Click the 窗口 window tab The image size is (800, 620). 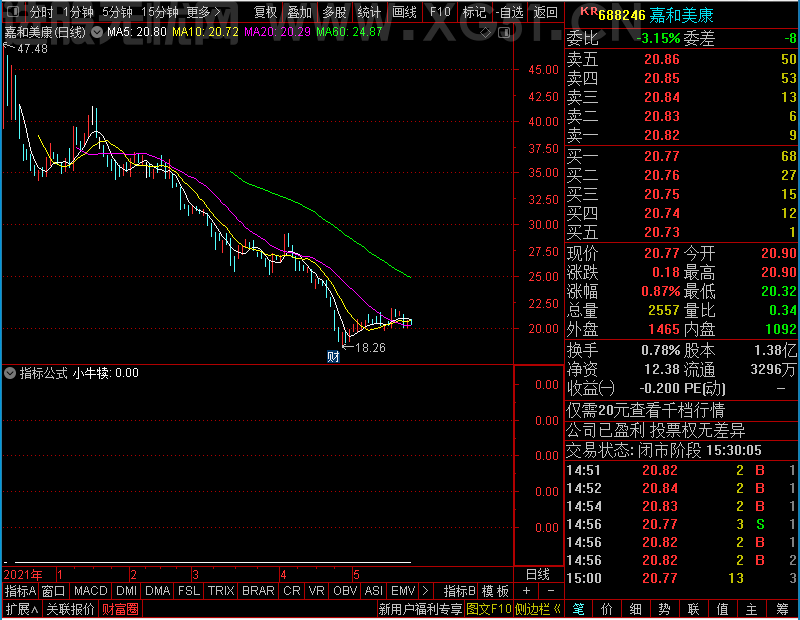[x=53, y=591]
